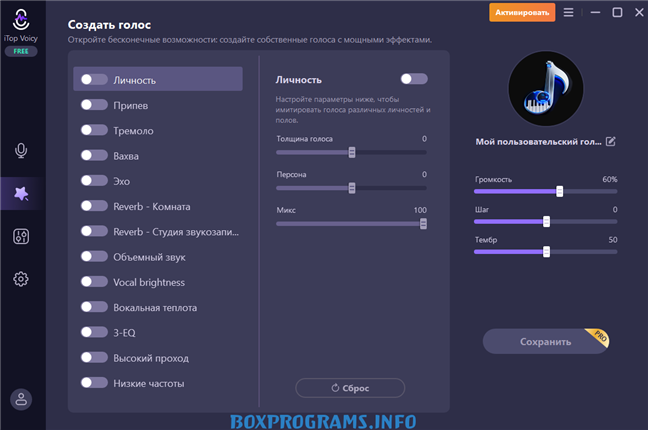Open the soundboard sidebar icon
This screenshot has width=648, height=430.
(21, 237)
